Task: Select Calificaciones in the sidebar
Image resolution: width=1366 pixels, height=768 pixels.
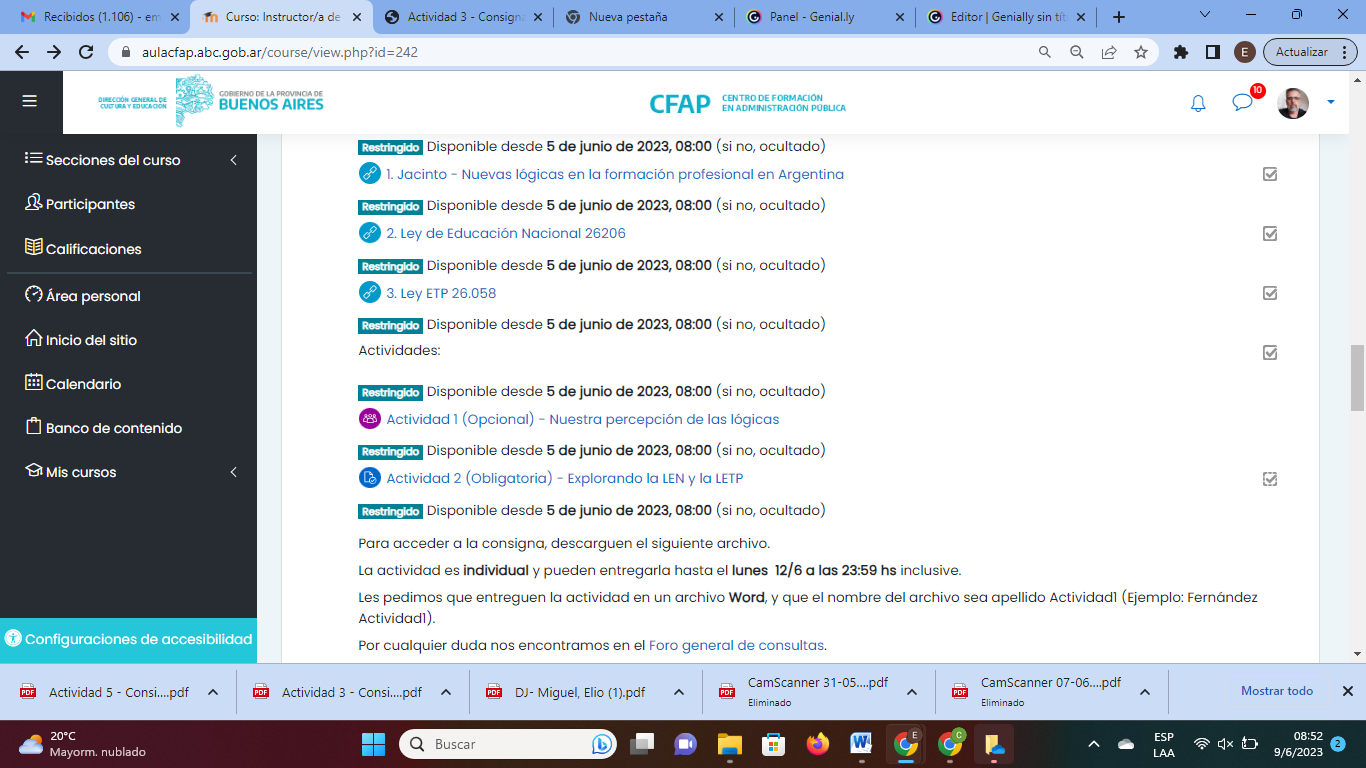Action: 93,249
